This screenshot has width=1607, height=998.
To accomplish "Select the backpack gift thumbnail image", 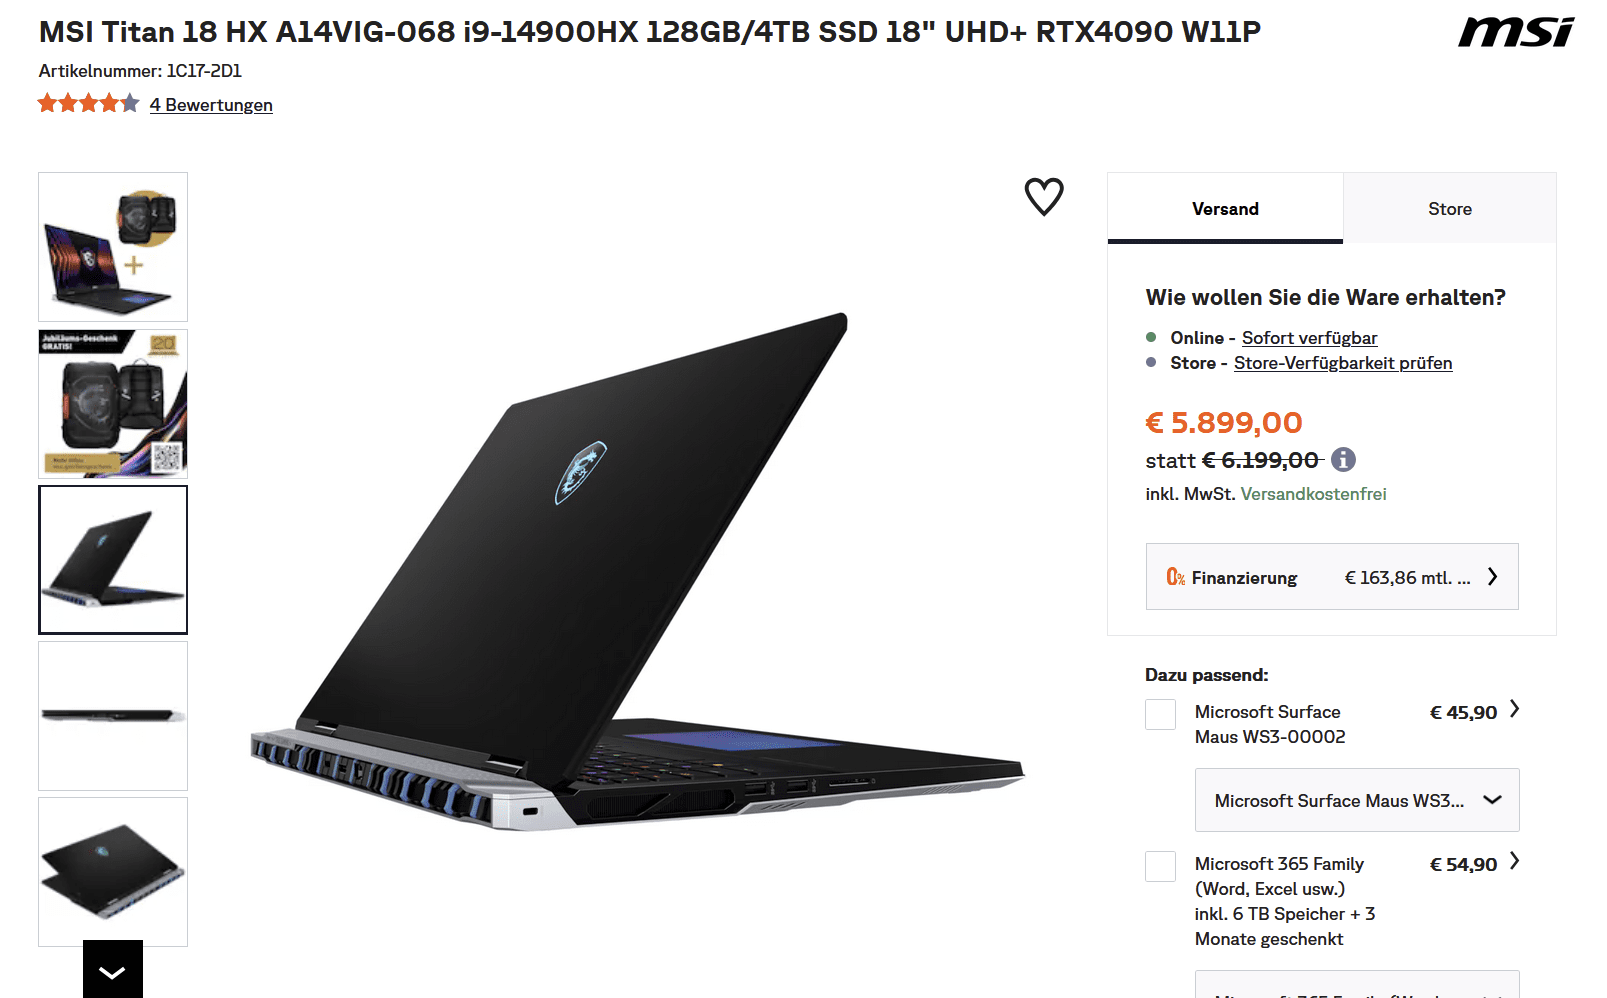I will [x=113, y=404].
